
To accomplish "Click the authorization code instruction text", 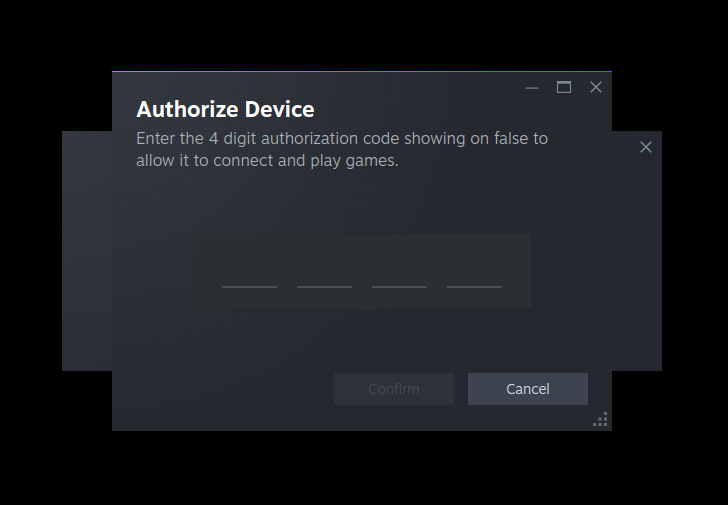I will (342, 149).
